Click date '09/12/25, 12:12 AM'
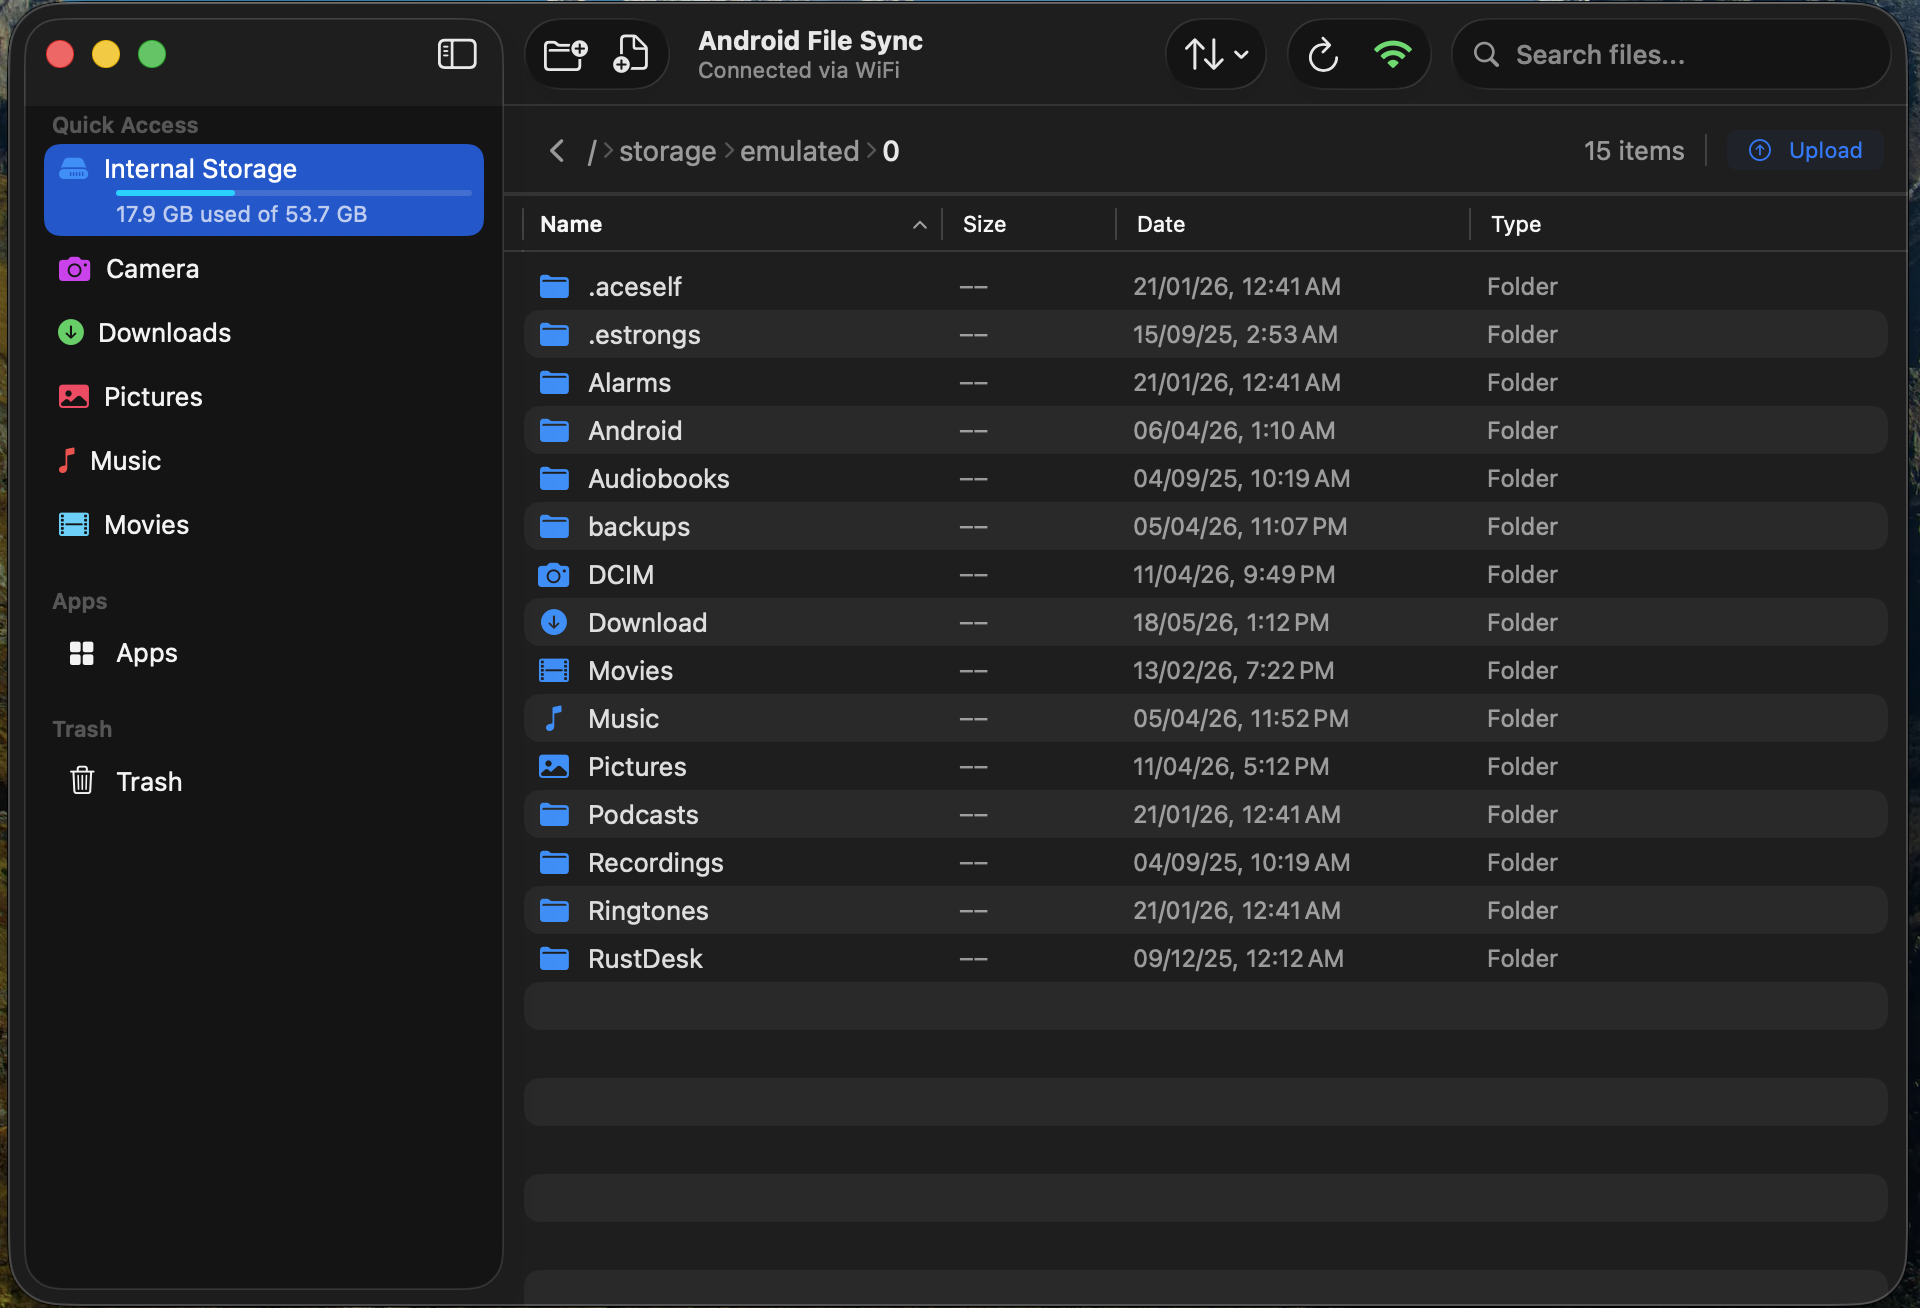1920x1308 pixels. point(1238,959)
